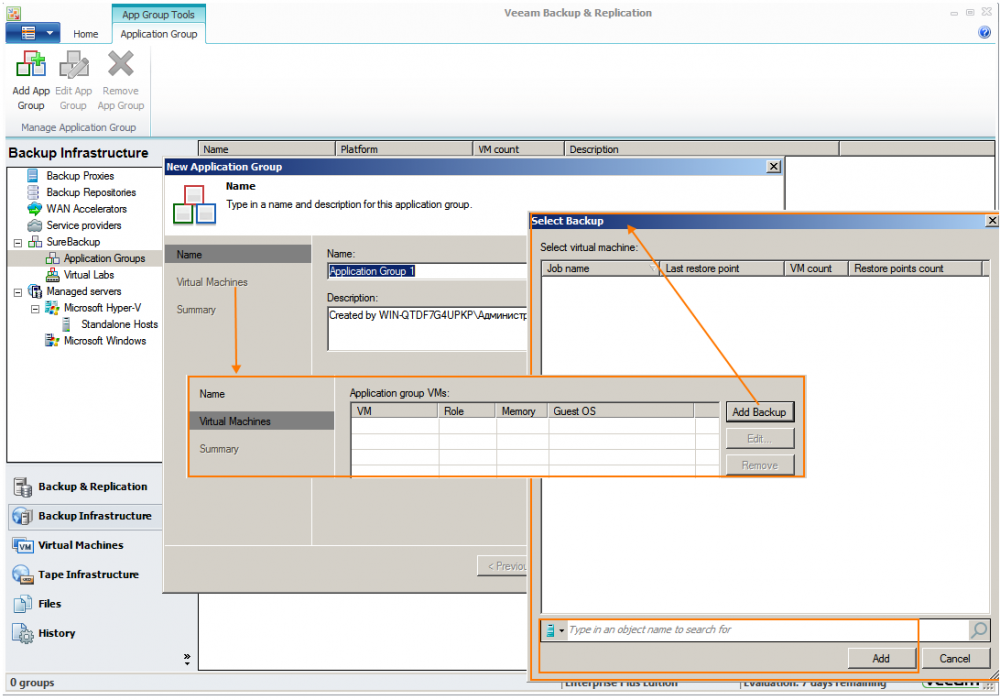Sort VM list by Guest OS column
The image size is (1000, 700).
(x=621, y=411)
